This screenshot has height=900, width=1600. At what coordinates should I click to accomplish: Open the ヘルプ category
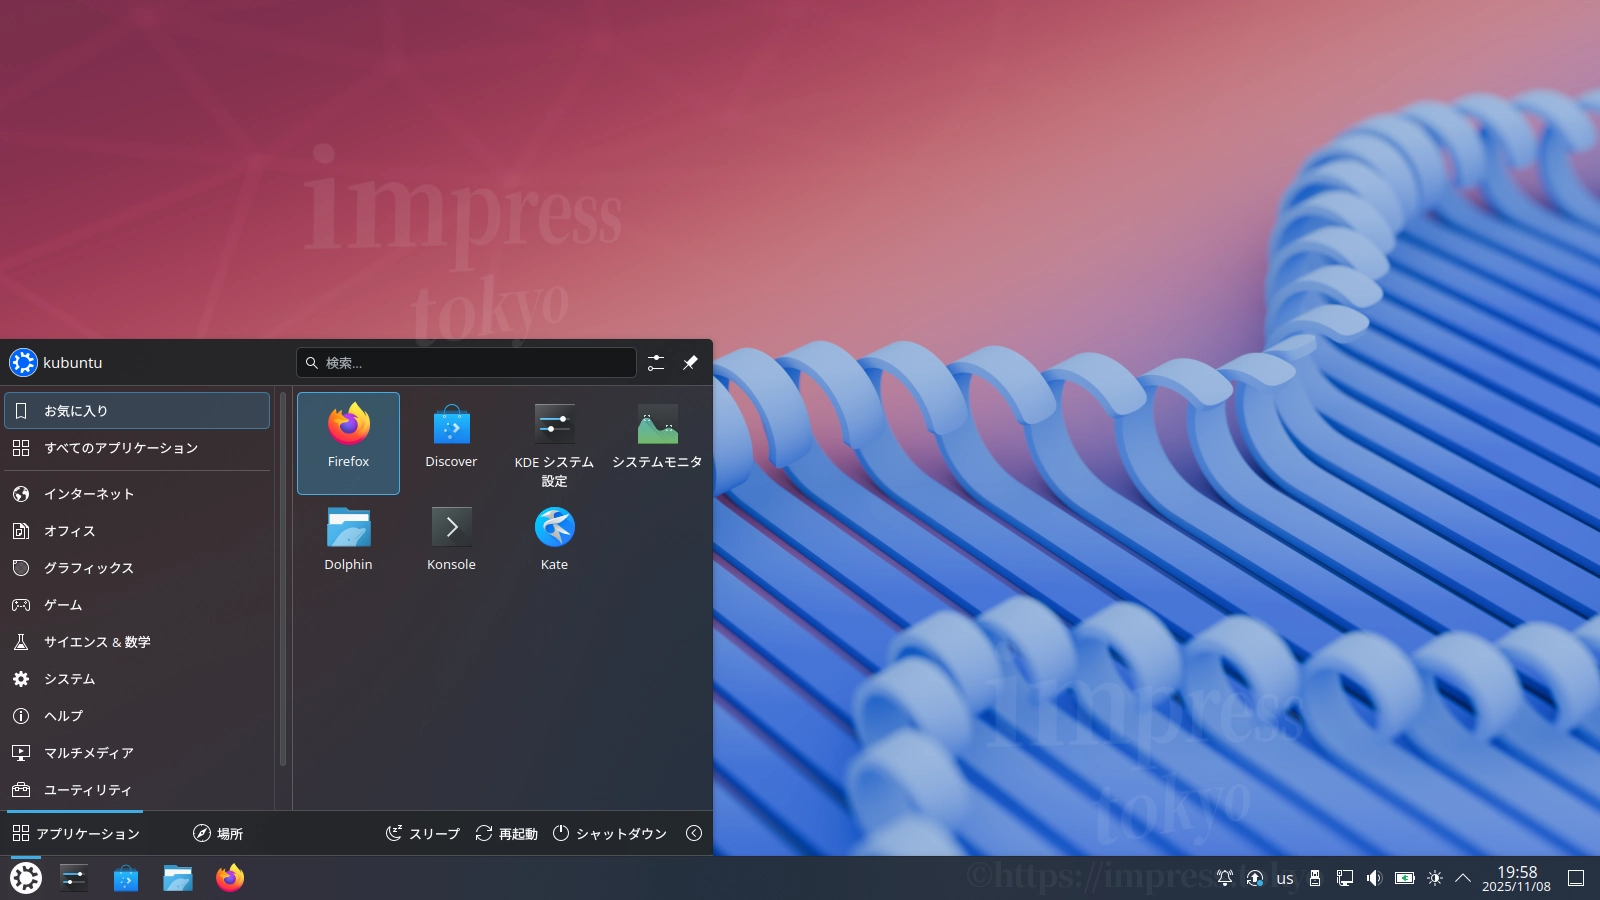pyautogui.click(x=137, y=716)
